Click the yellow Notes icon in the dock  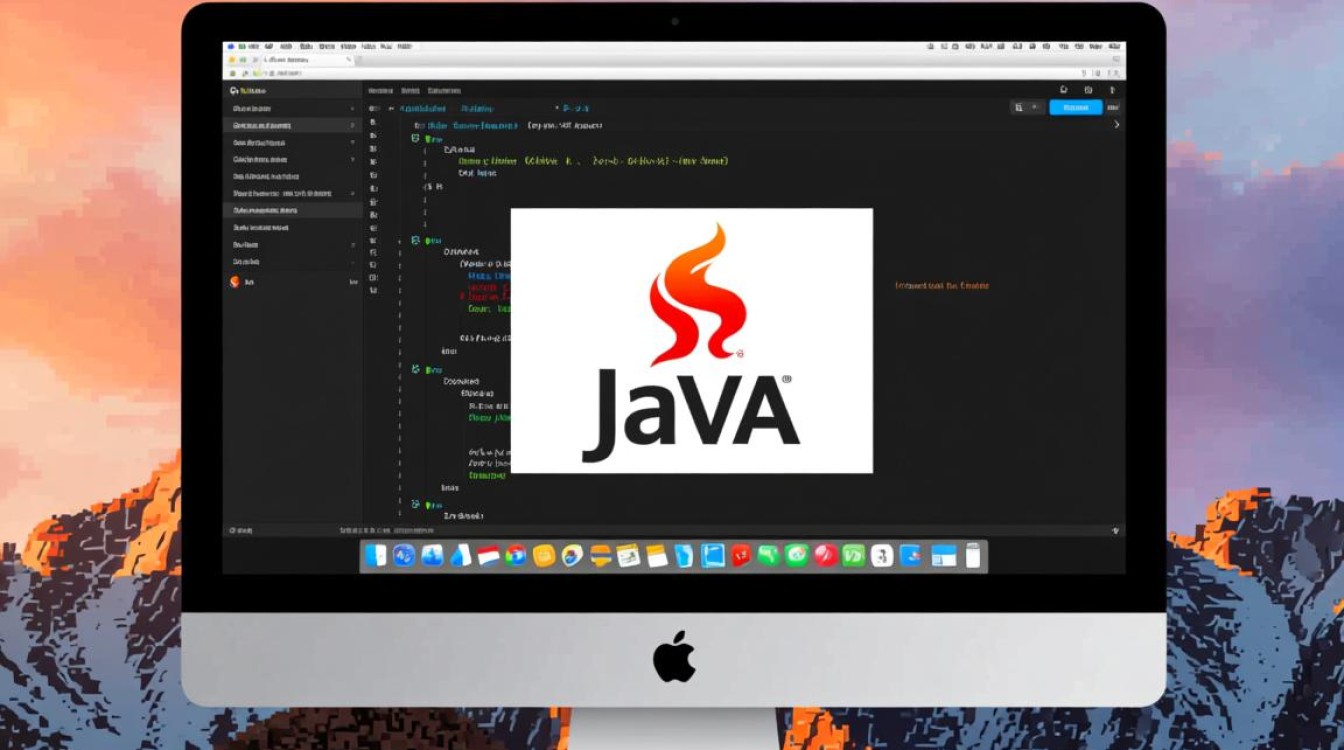(x=656, y=556)
